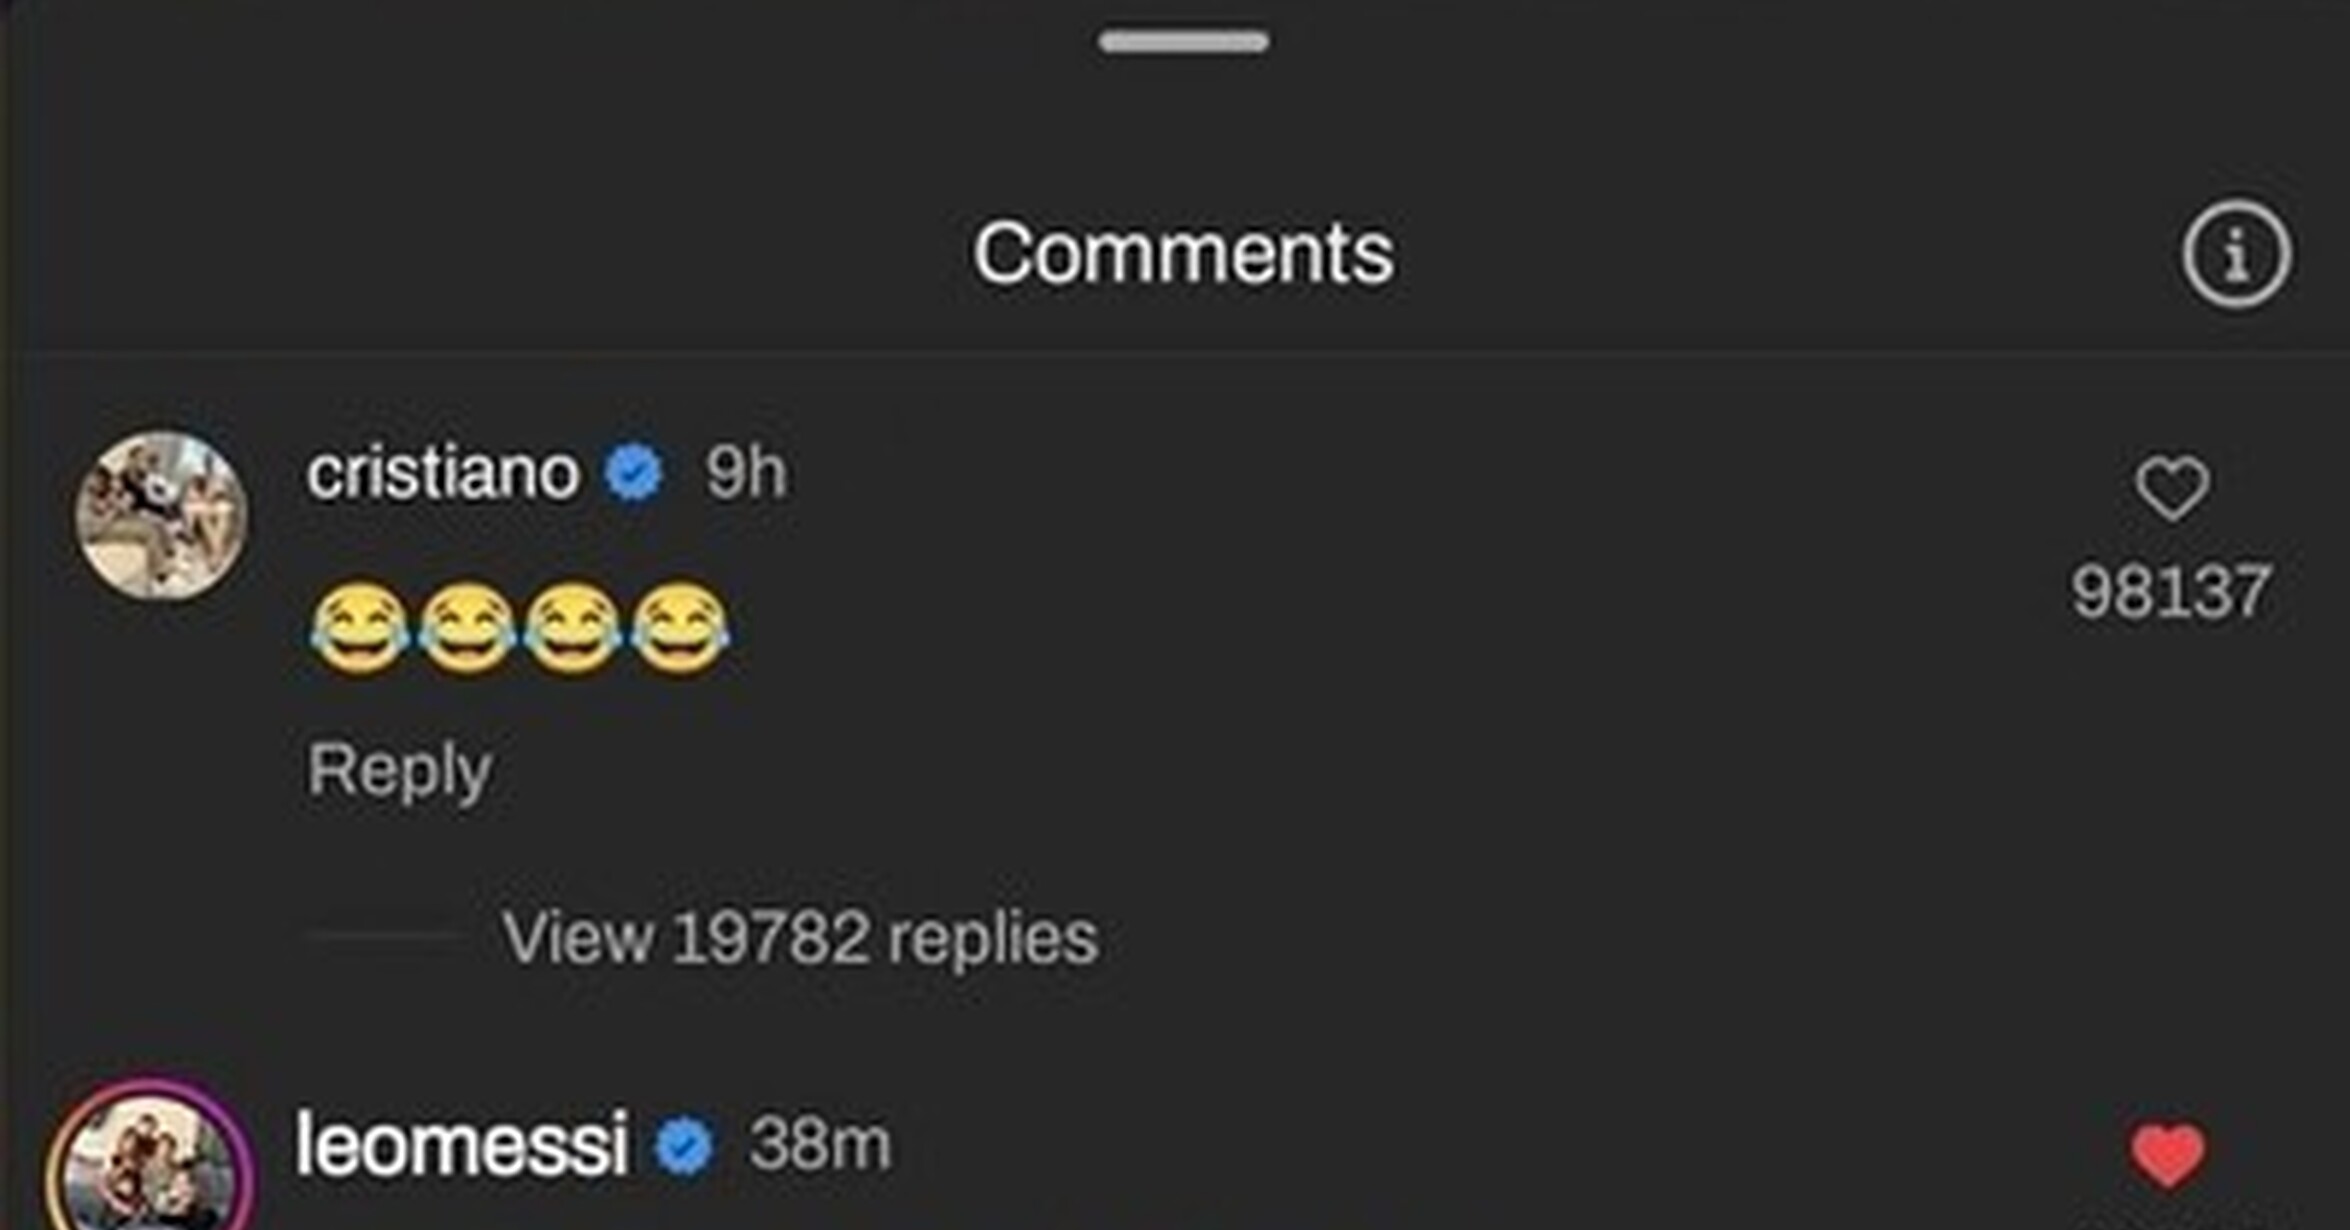Expand View 19782 replies
Viewport: 2350px width, 1230px height.
[x=799, y=938]
